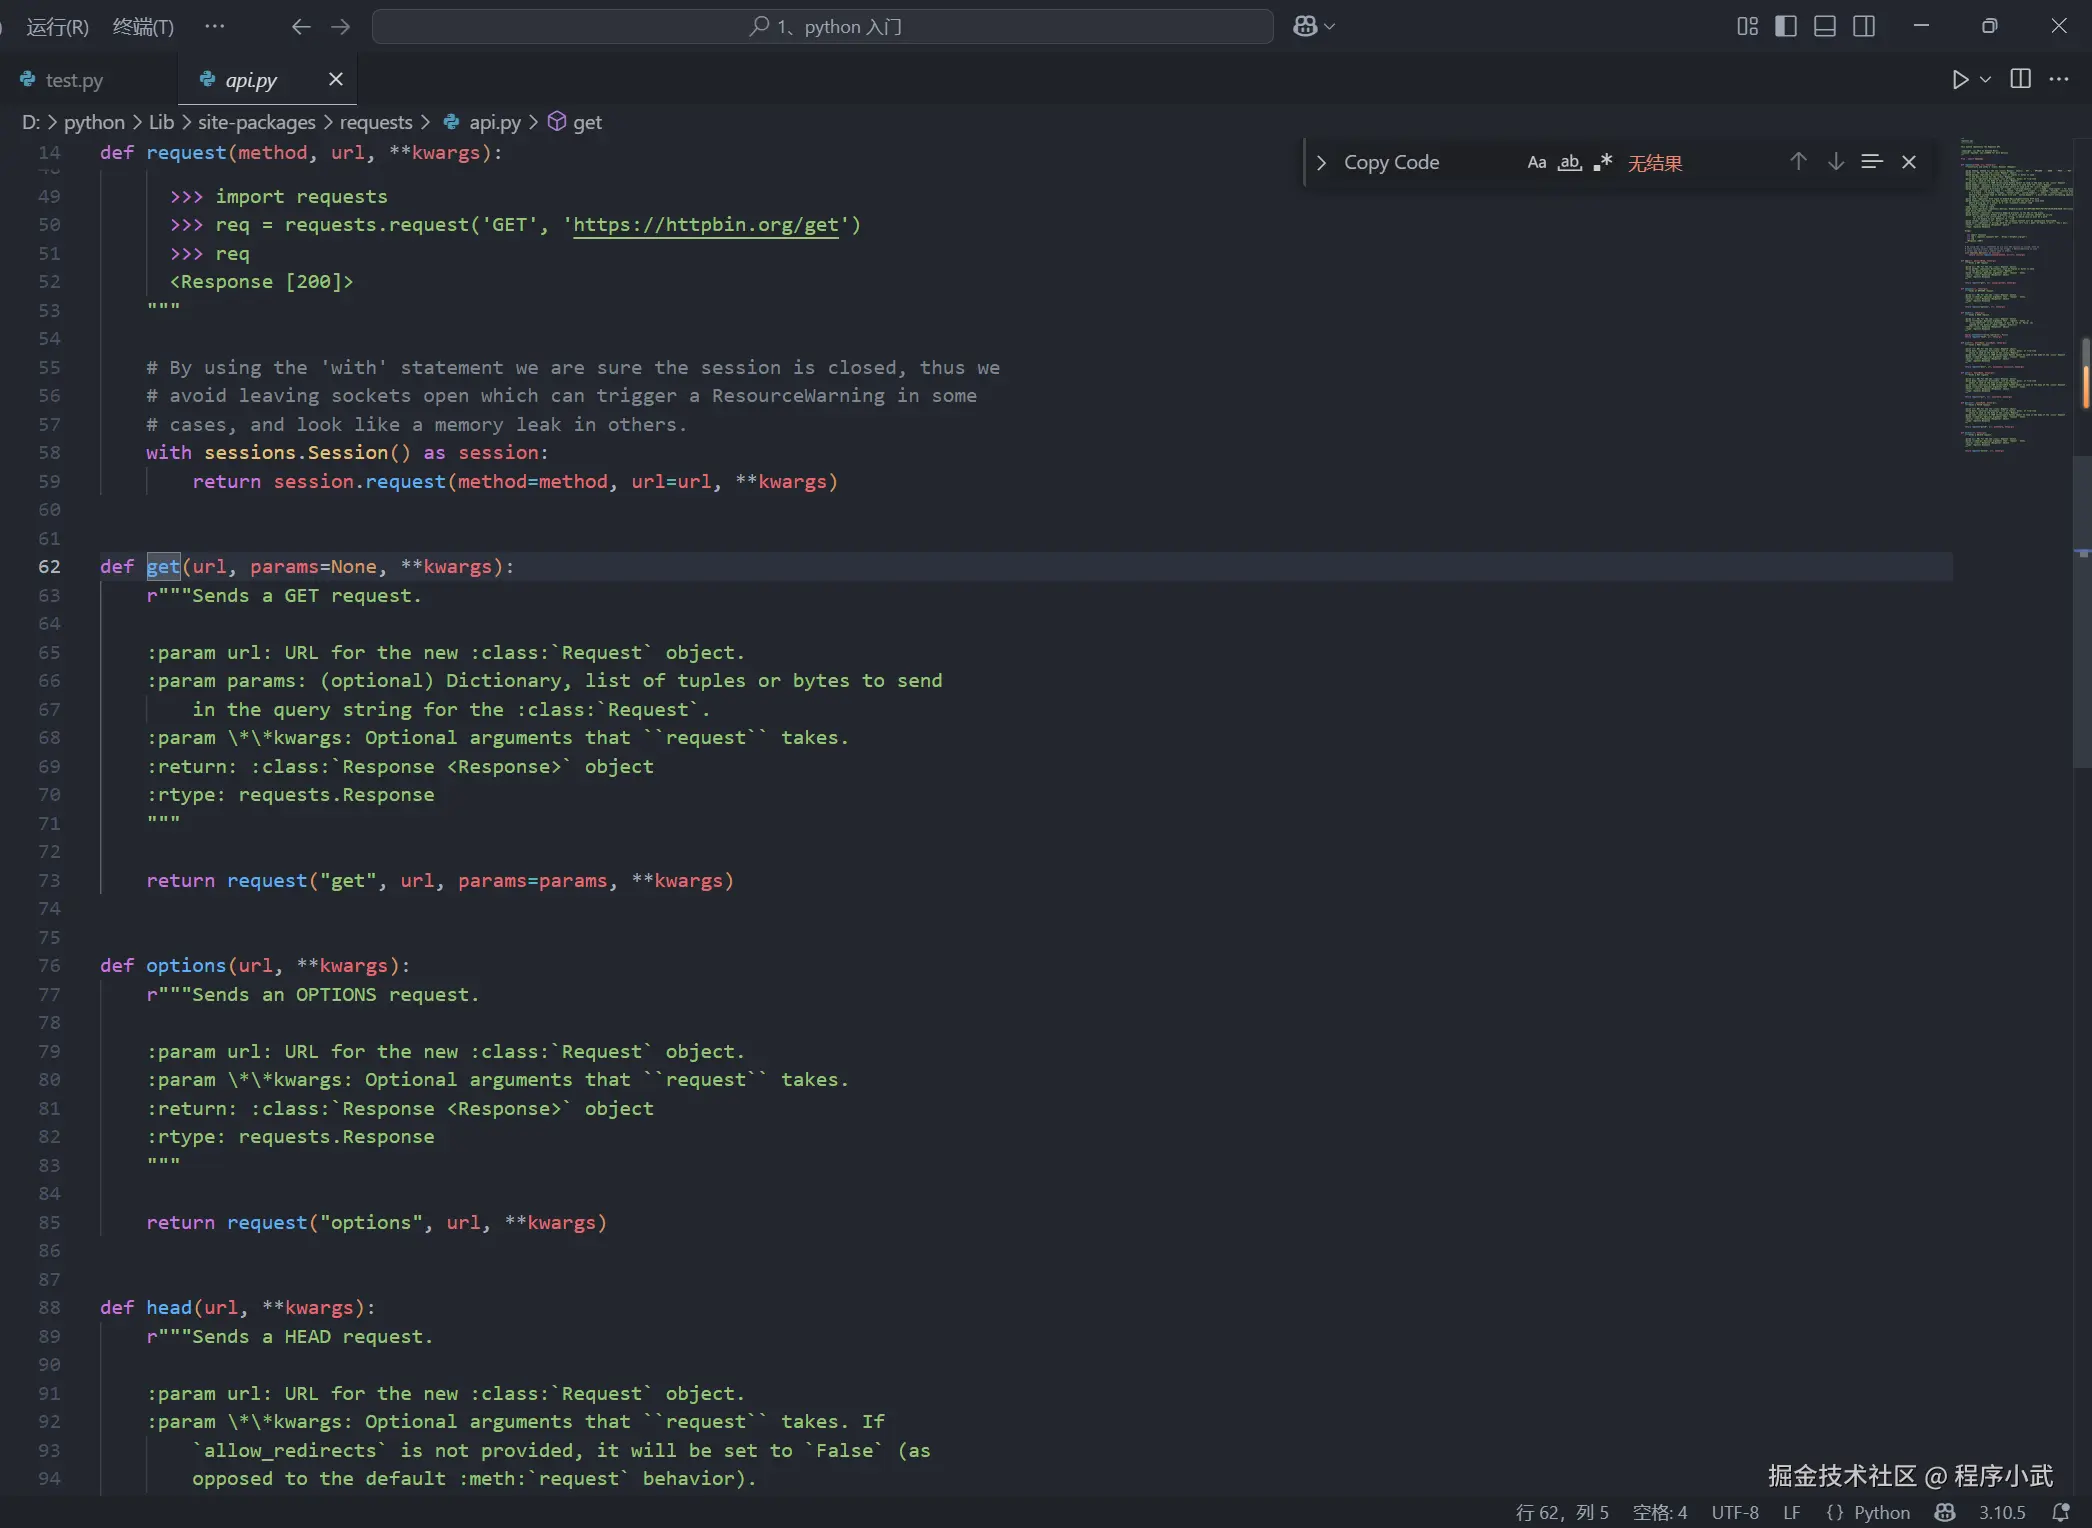Go to next match arrow

pyautogui.click(x=1836, y=161)
